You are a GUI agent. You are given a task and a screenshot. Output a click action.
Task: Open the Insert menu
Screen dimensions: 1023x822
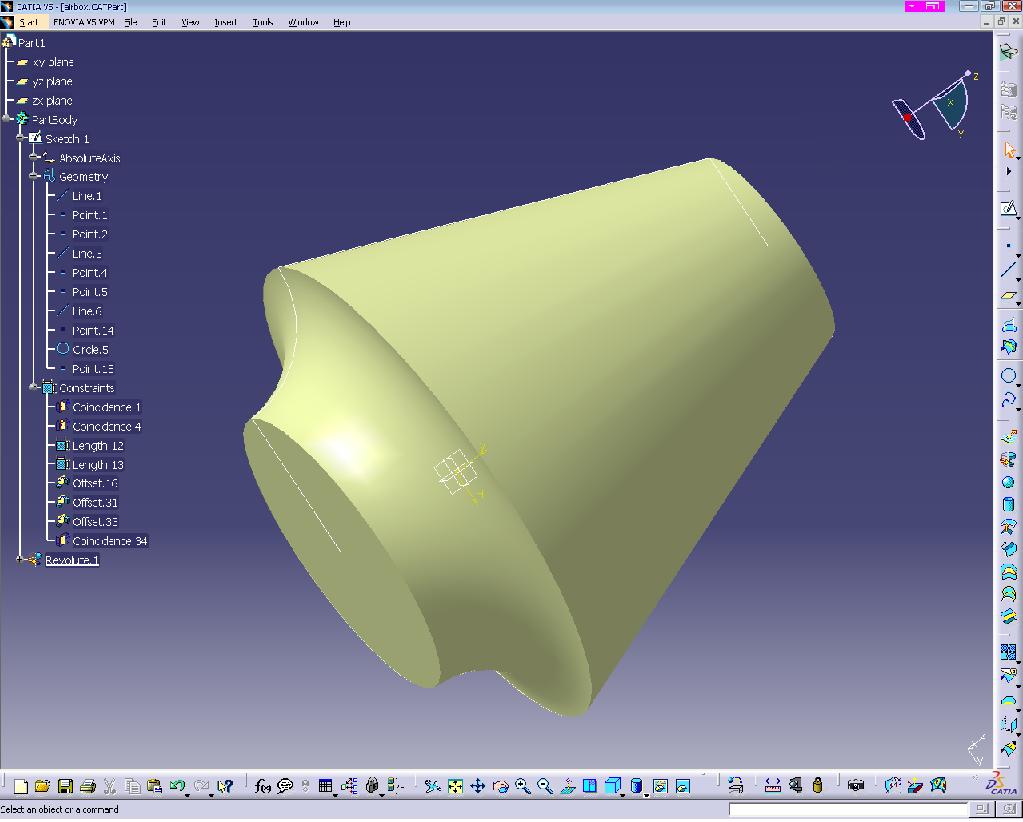[225, 22]
